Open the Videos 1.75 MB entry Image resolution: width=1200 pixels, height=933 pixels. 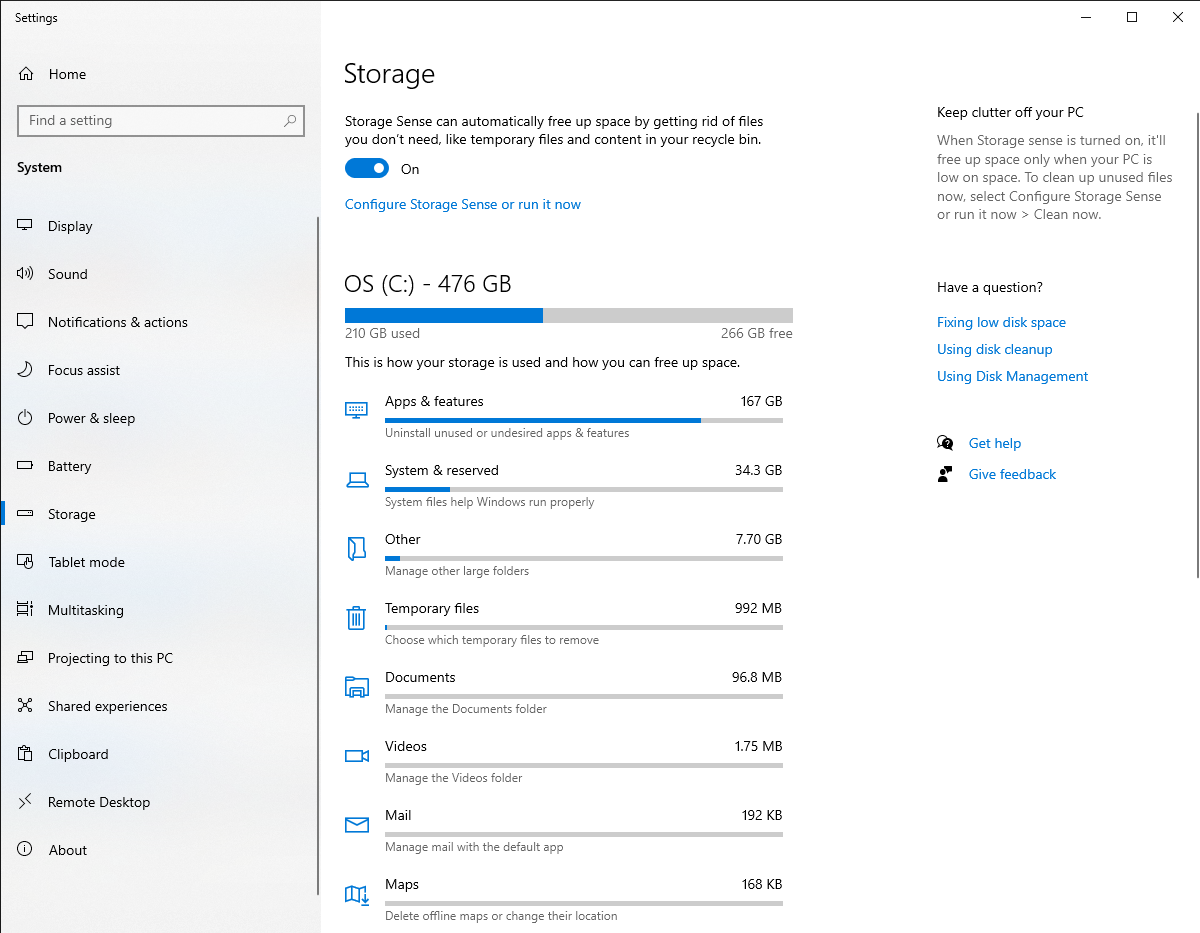click(x=564, y=762)
